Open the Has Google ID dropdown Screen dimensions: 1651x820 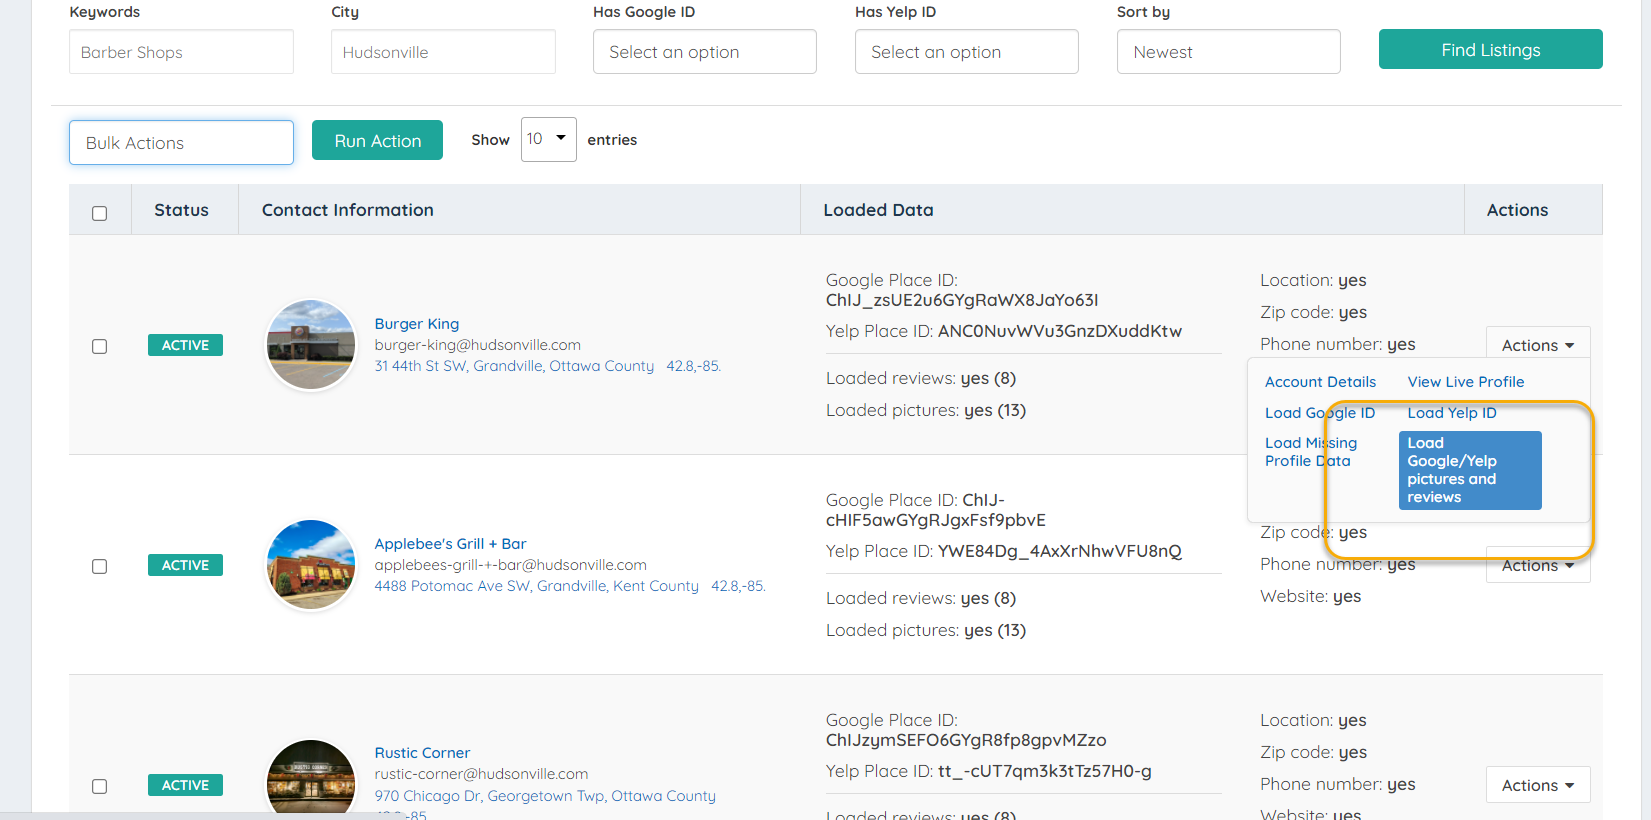point(705,52)
